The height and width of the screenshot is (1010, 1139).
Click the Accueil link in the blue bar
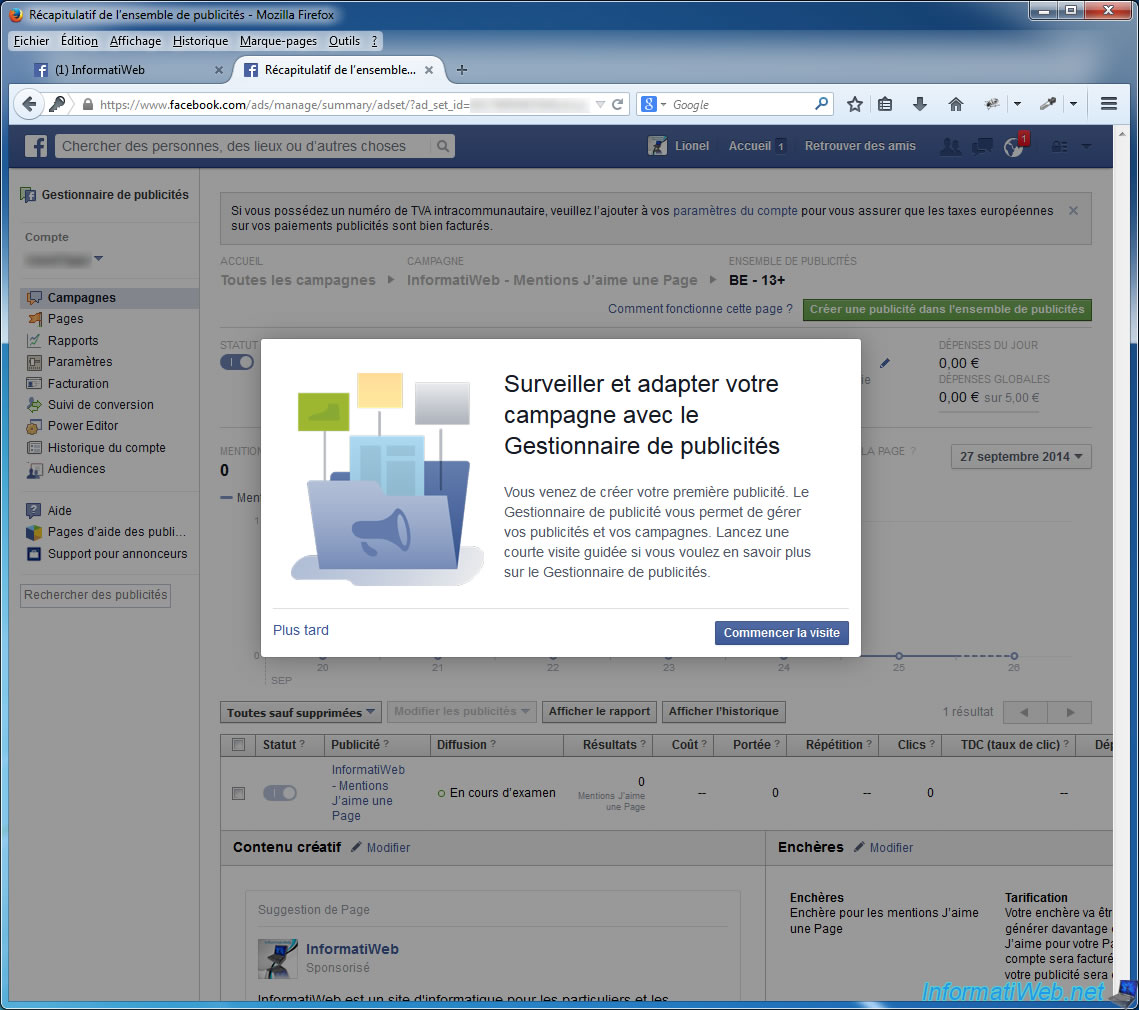coord(750,146)
